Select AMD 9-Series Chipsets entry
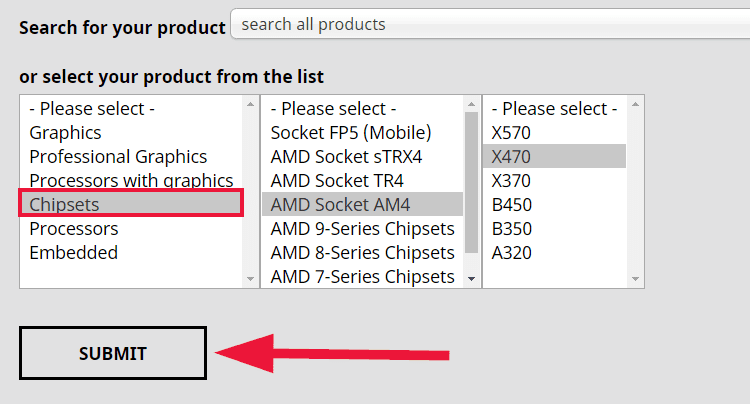Screen dimensions: 750x404 [363, 228]
